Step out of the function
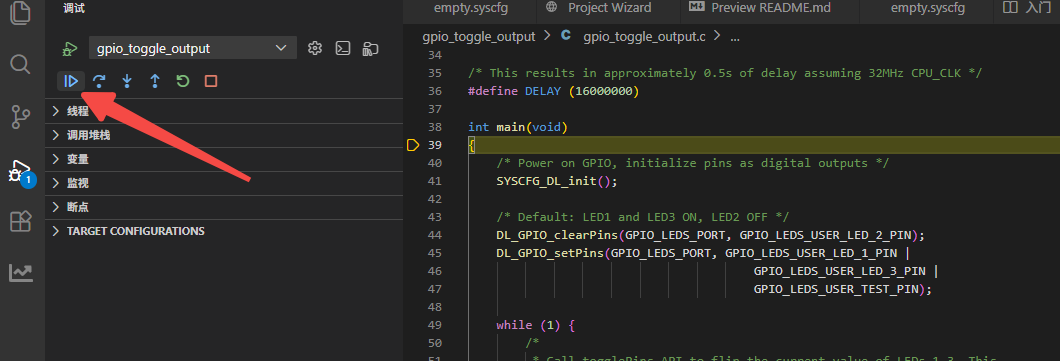 (x=155, y=81)
